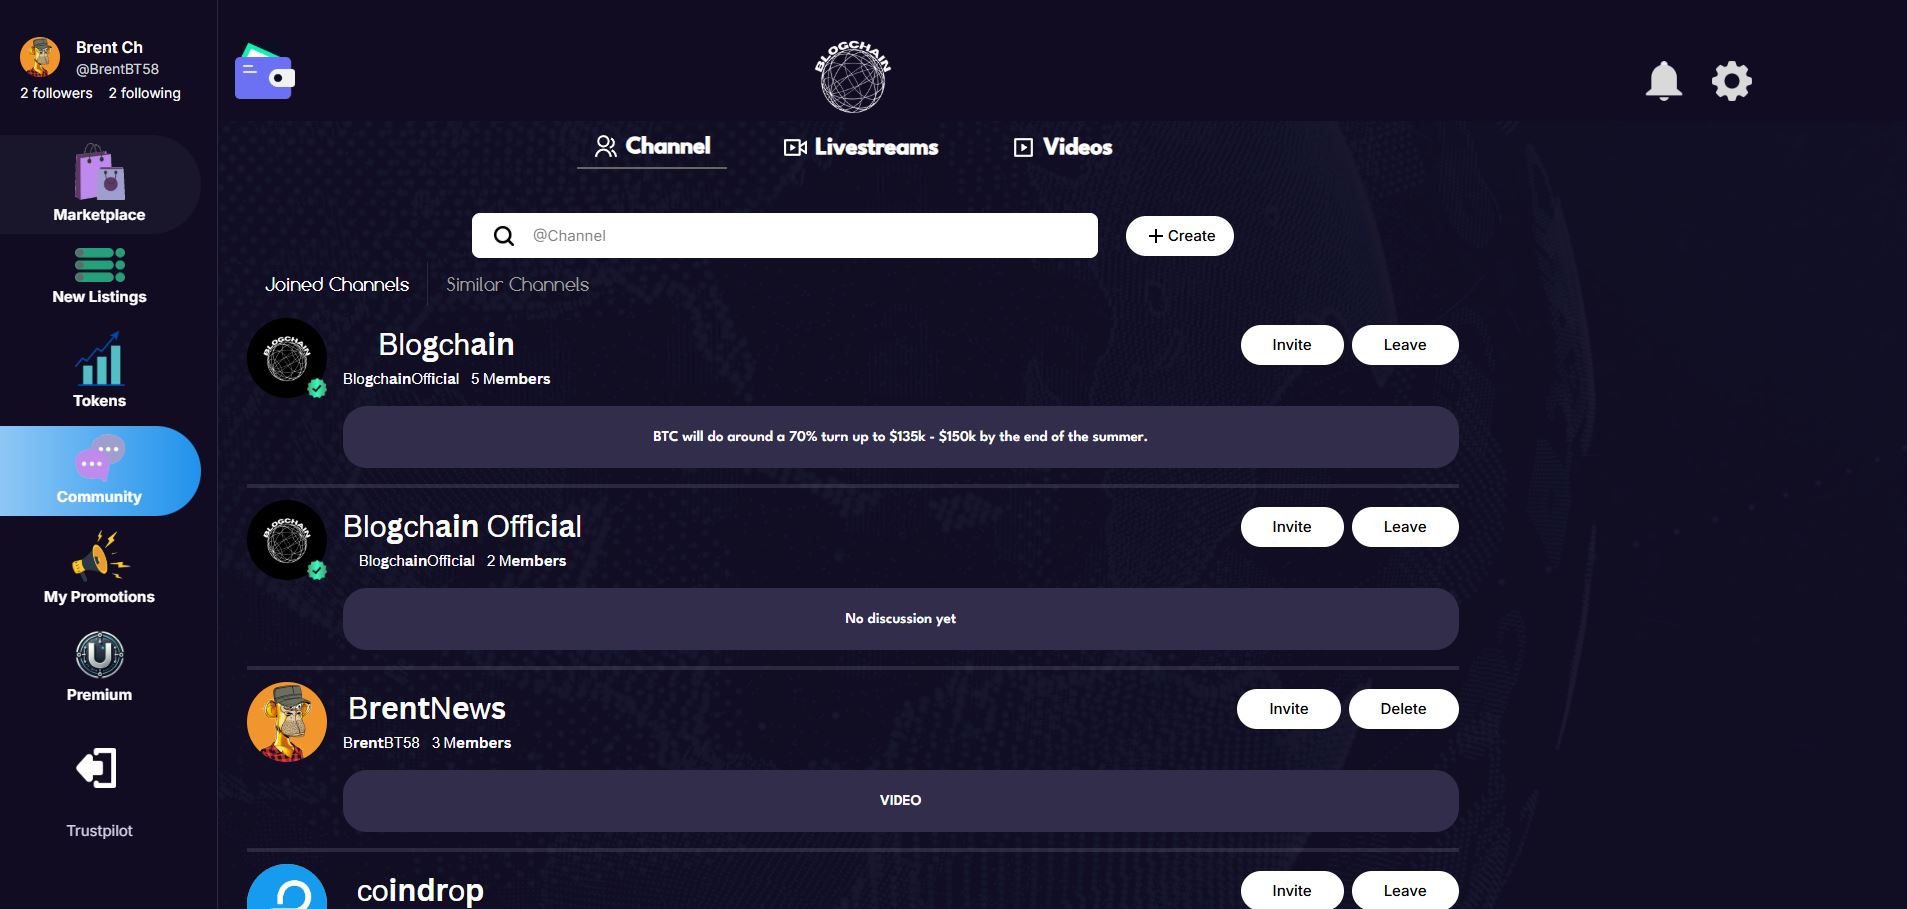Open BrentNews channel avatar
Viewport: 1907px width, 909px height.
click(x=287, y=722)
